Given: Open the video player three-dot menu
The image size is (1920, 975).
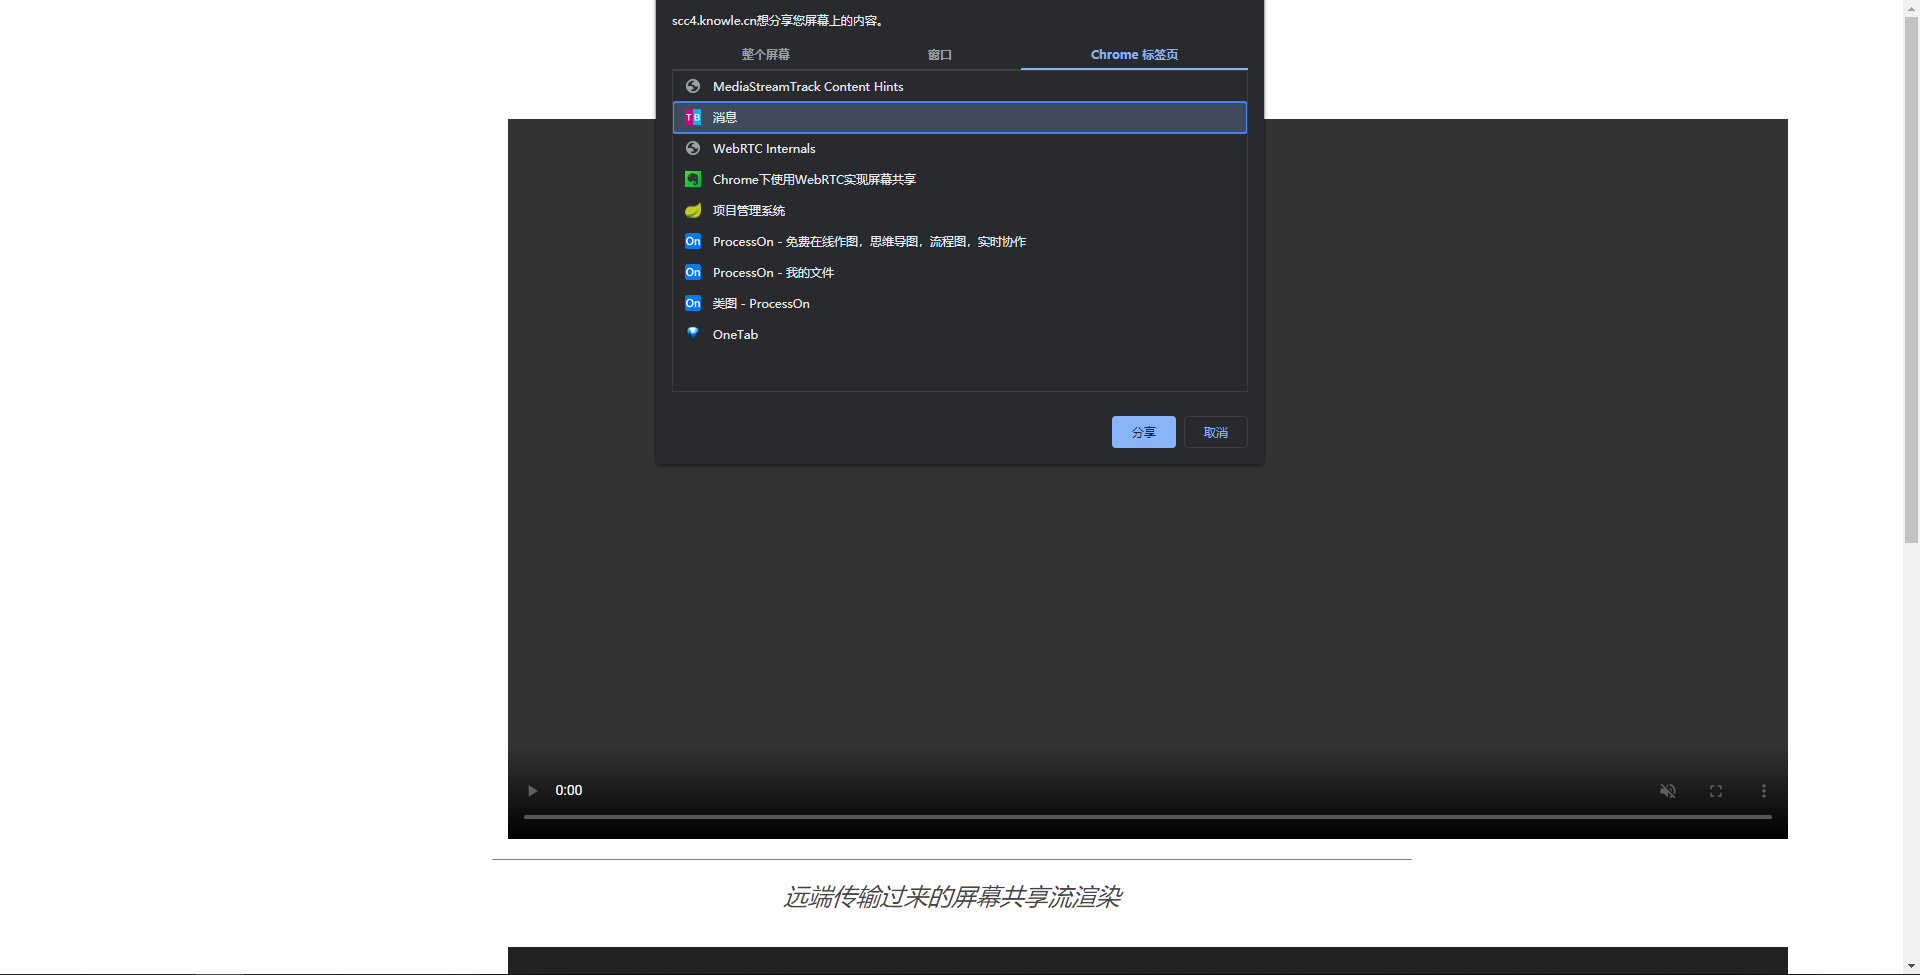Looking at the screenshot, I should 1763,790.
